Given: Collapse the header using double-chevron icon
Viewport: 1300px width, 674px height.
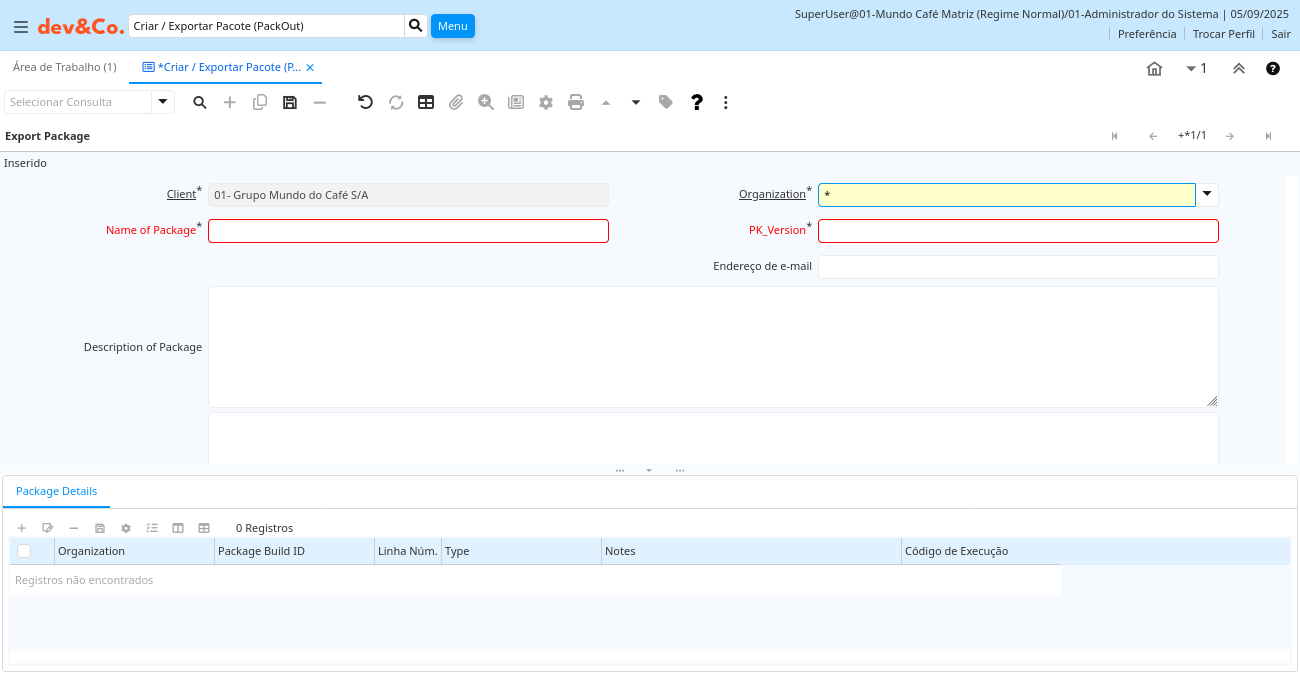Looking at the screenshot, I should (x=1238, y=68).
